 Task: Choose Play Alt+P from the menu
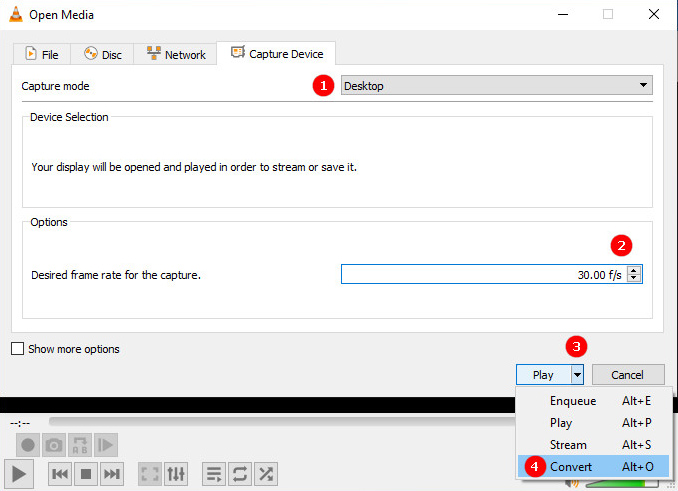(x=593, y=423)
